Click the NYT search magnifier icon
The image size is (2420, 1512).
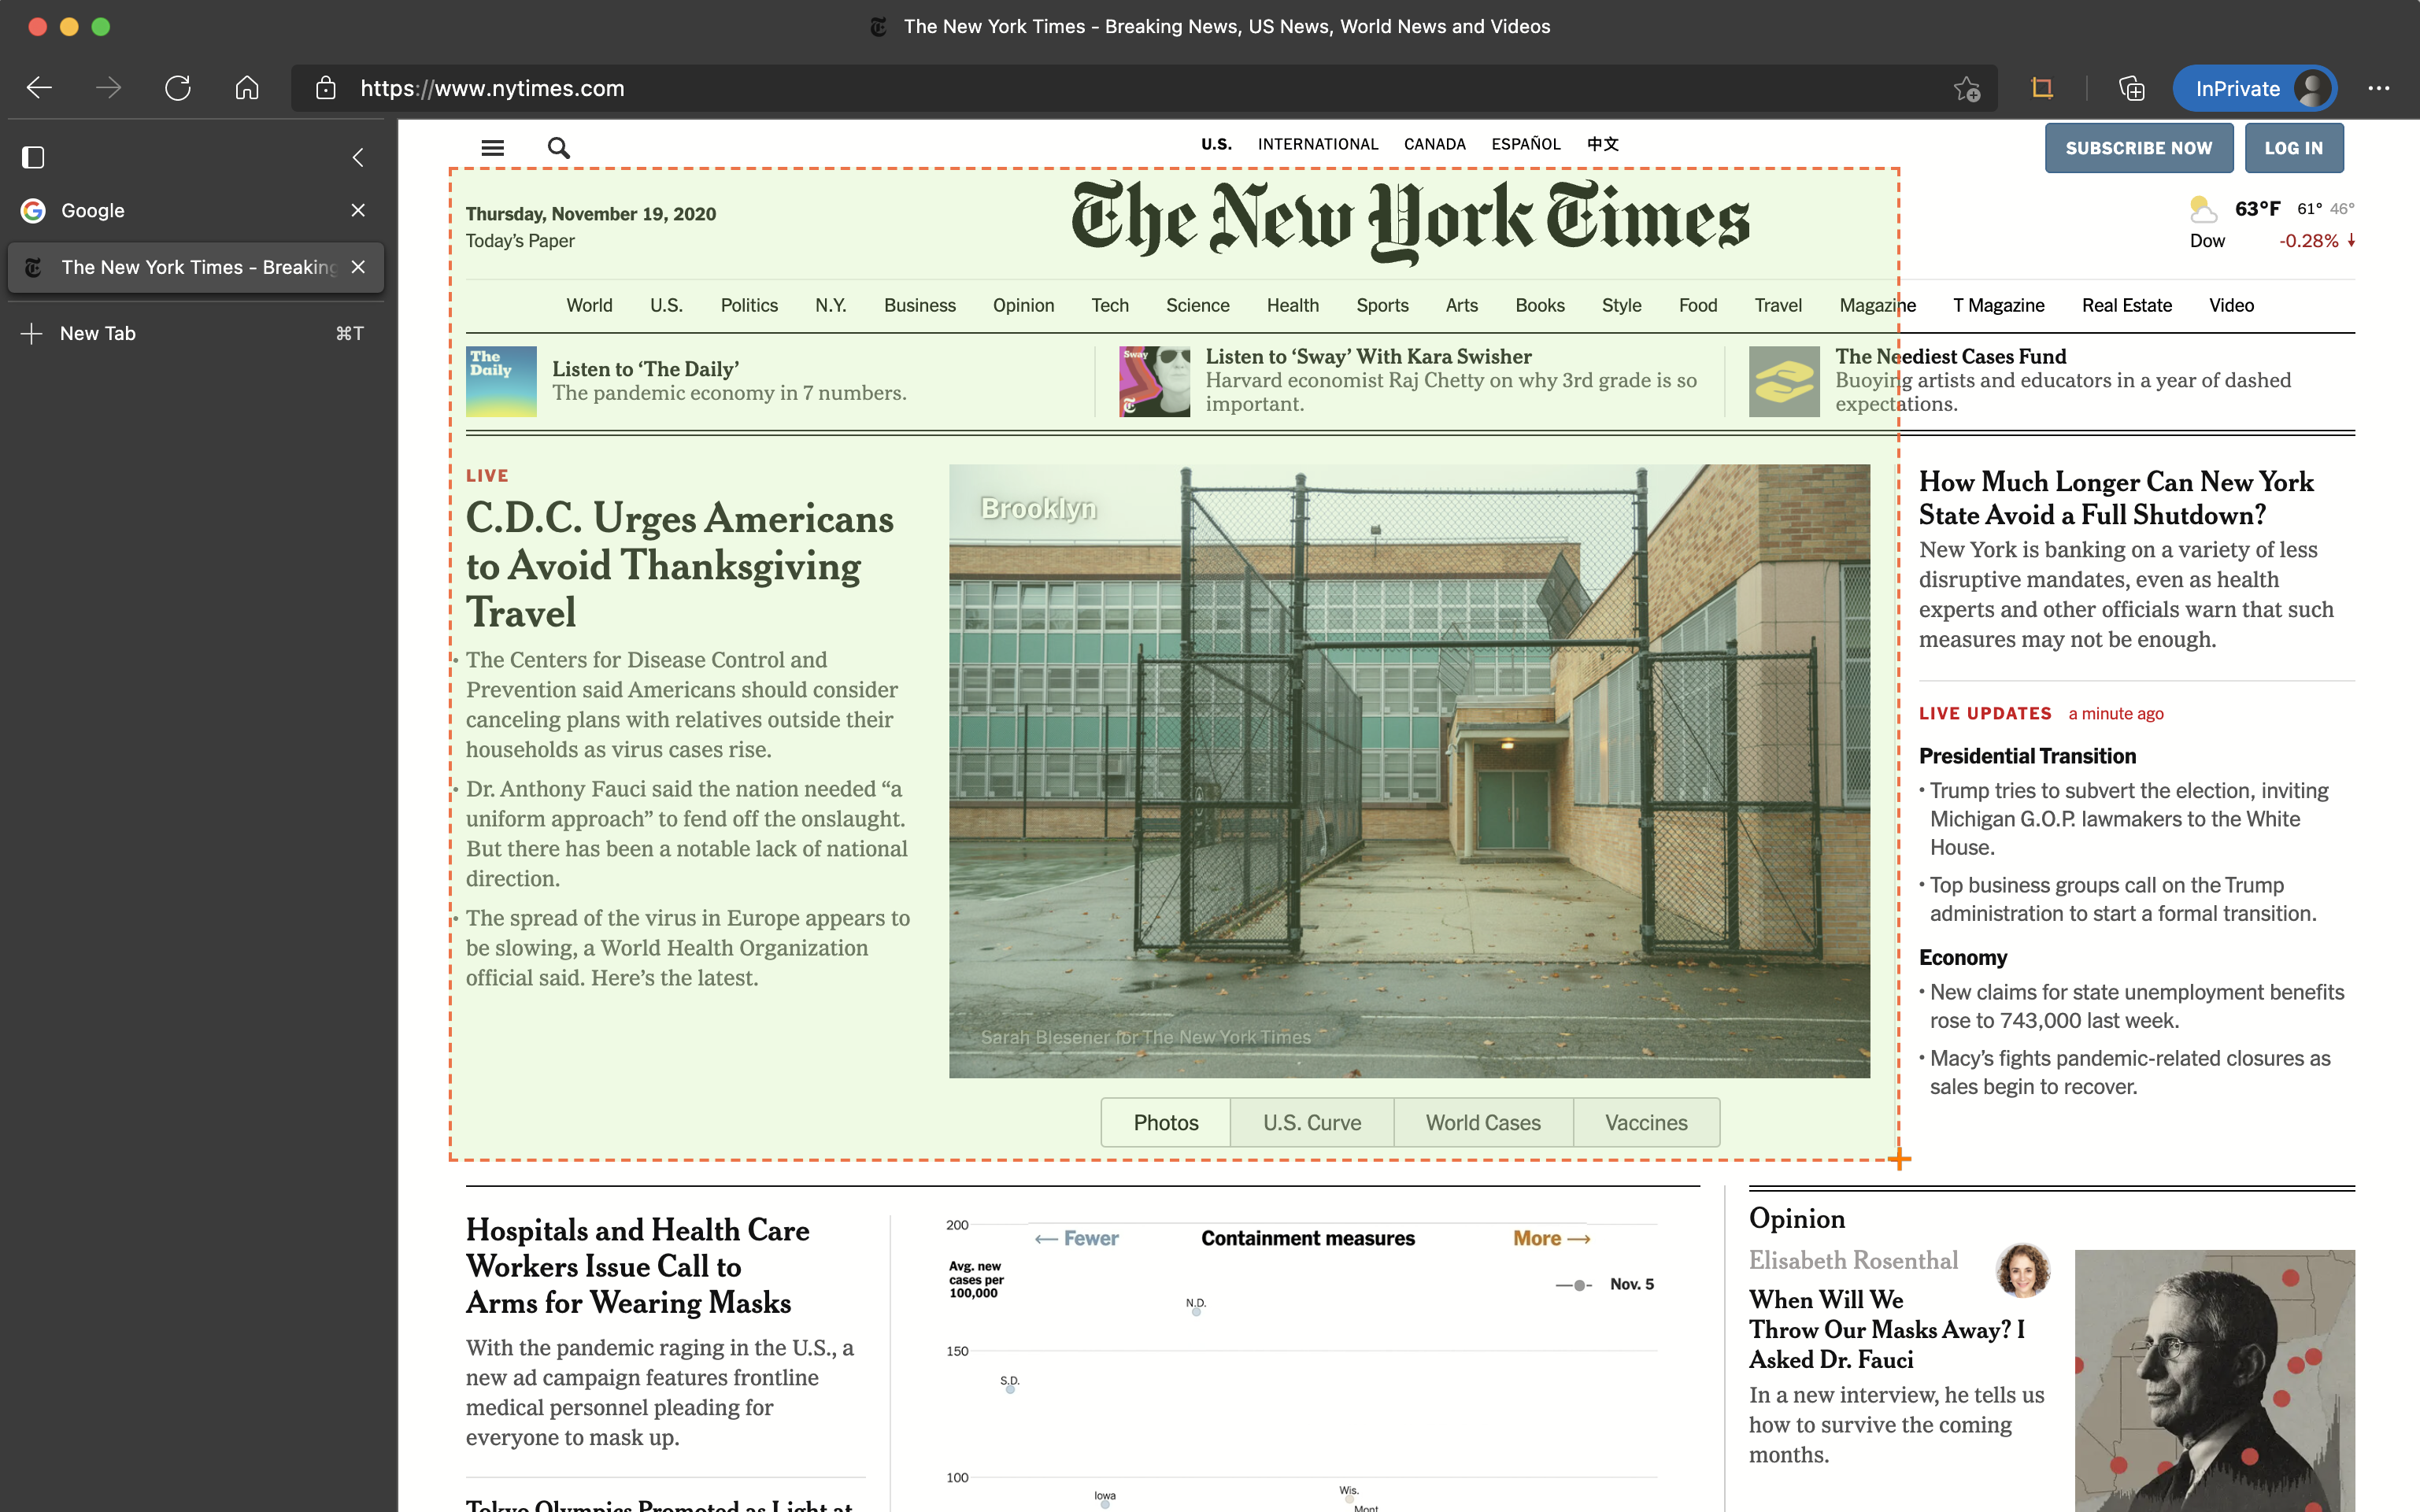[x=558, y=148]
